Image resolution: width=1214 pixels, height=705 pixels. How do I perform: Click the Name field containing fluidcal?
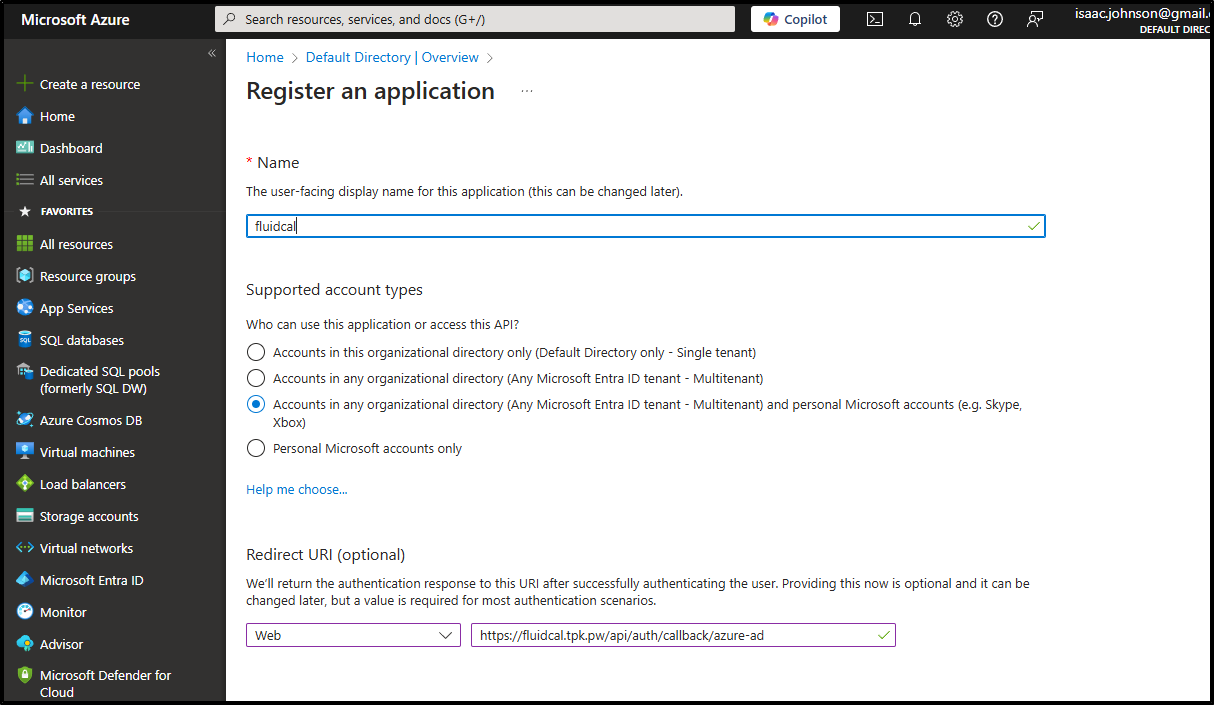pyautogui.click(x=645, y=226)
